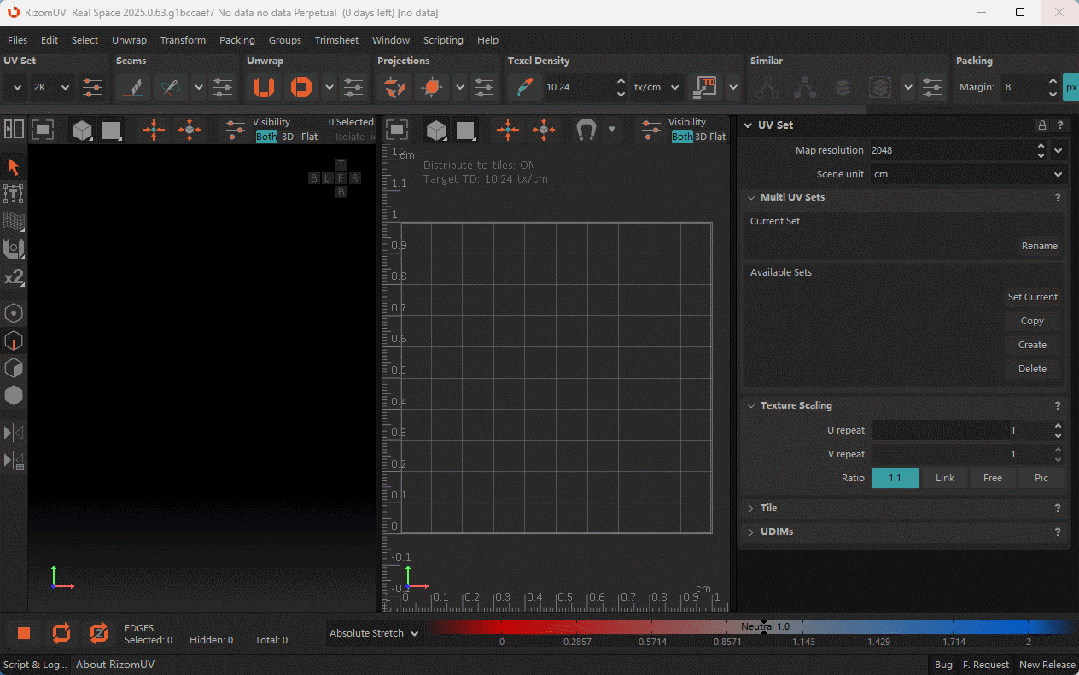The height and width of the screenshot is (675, 1079).
Task: Open the Map resolution dropdown arrow
Action: tap(1058, 150)
